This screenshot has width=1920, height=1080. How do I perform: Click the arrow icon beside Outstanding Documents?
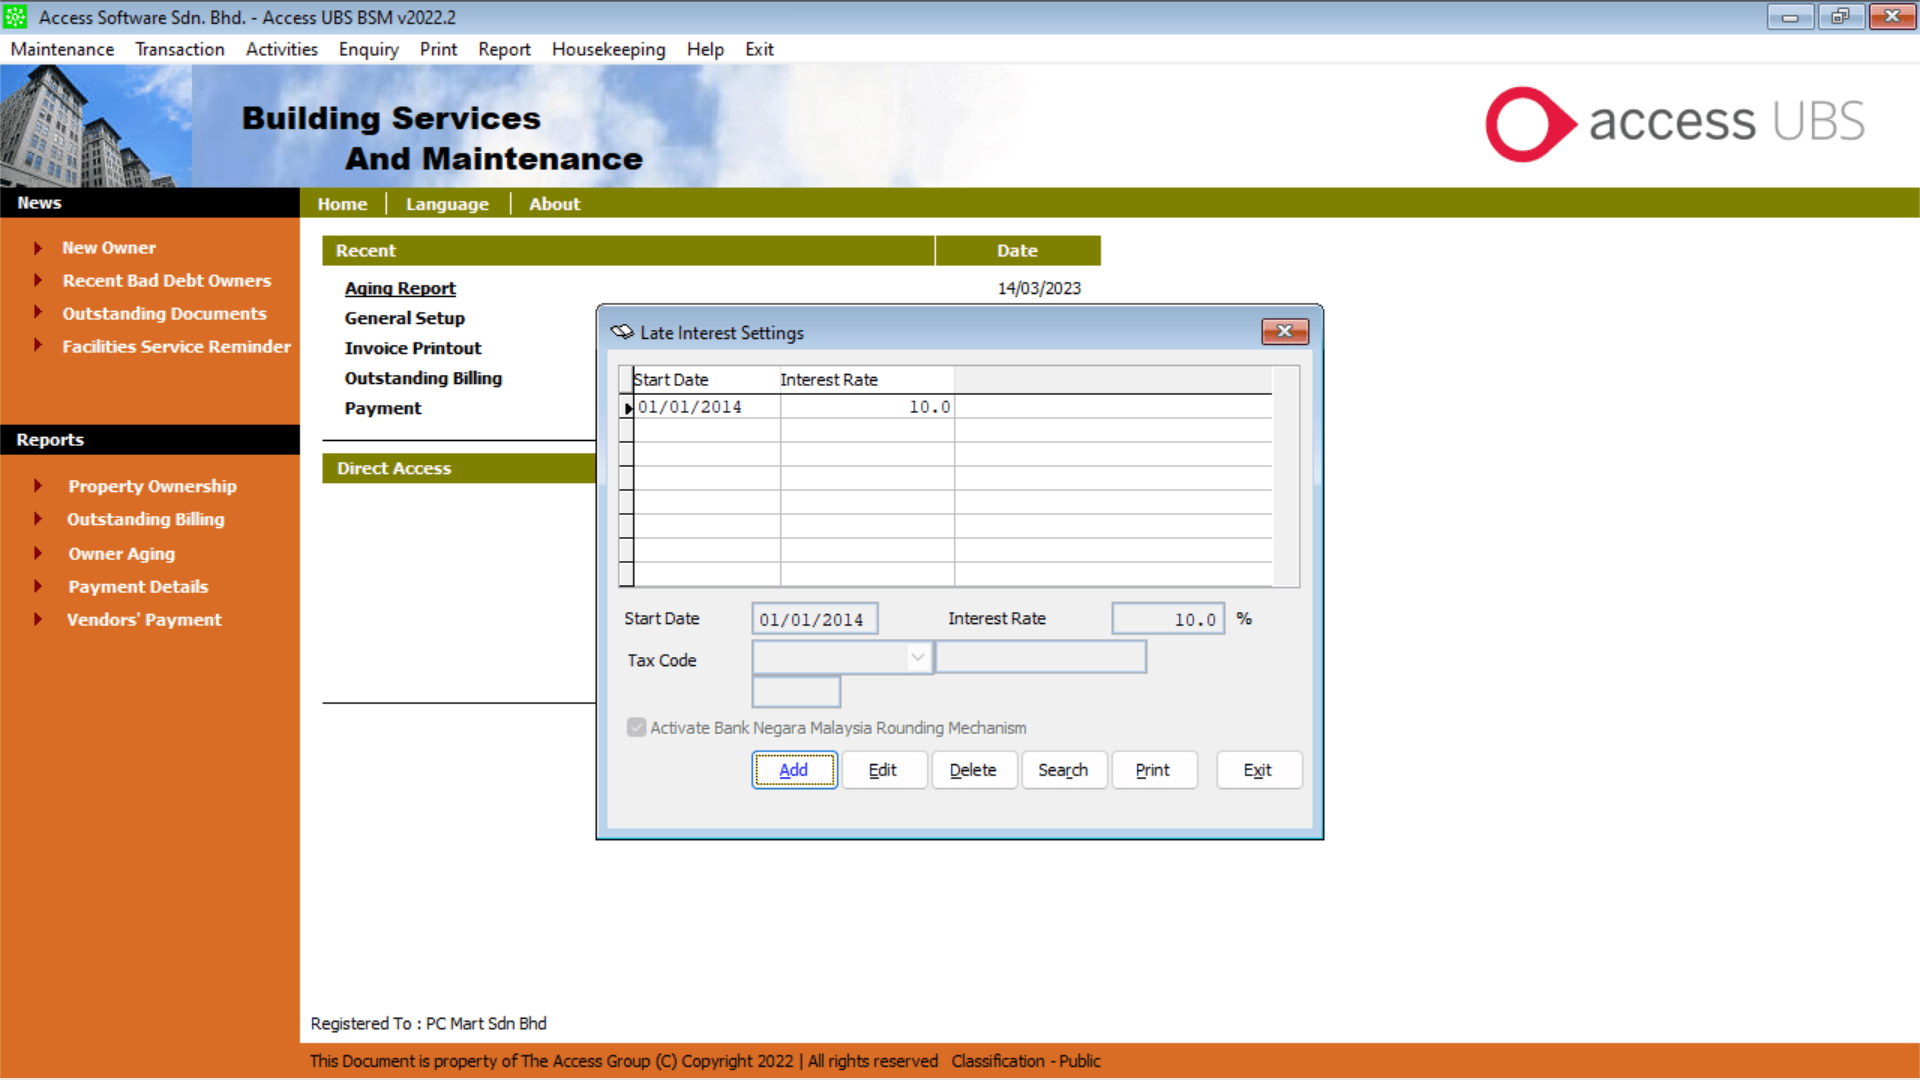(38, 313)
